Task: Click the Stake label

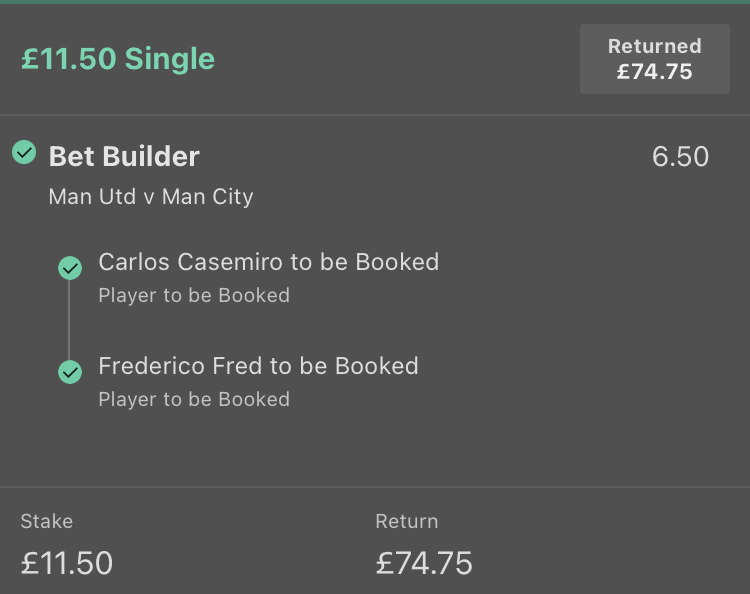Action: (46, 521)
